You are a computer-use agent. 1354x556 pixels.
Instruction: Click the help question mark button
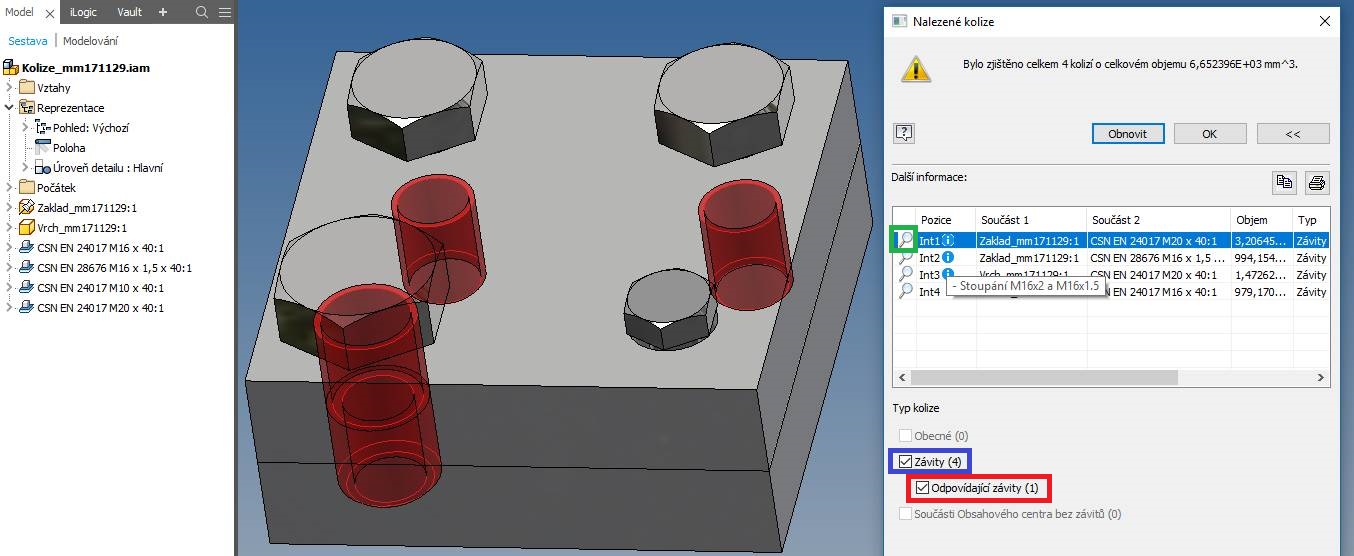904,133
